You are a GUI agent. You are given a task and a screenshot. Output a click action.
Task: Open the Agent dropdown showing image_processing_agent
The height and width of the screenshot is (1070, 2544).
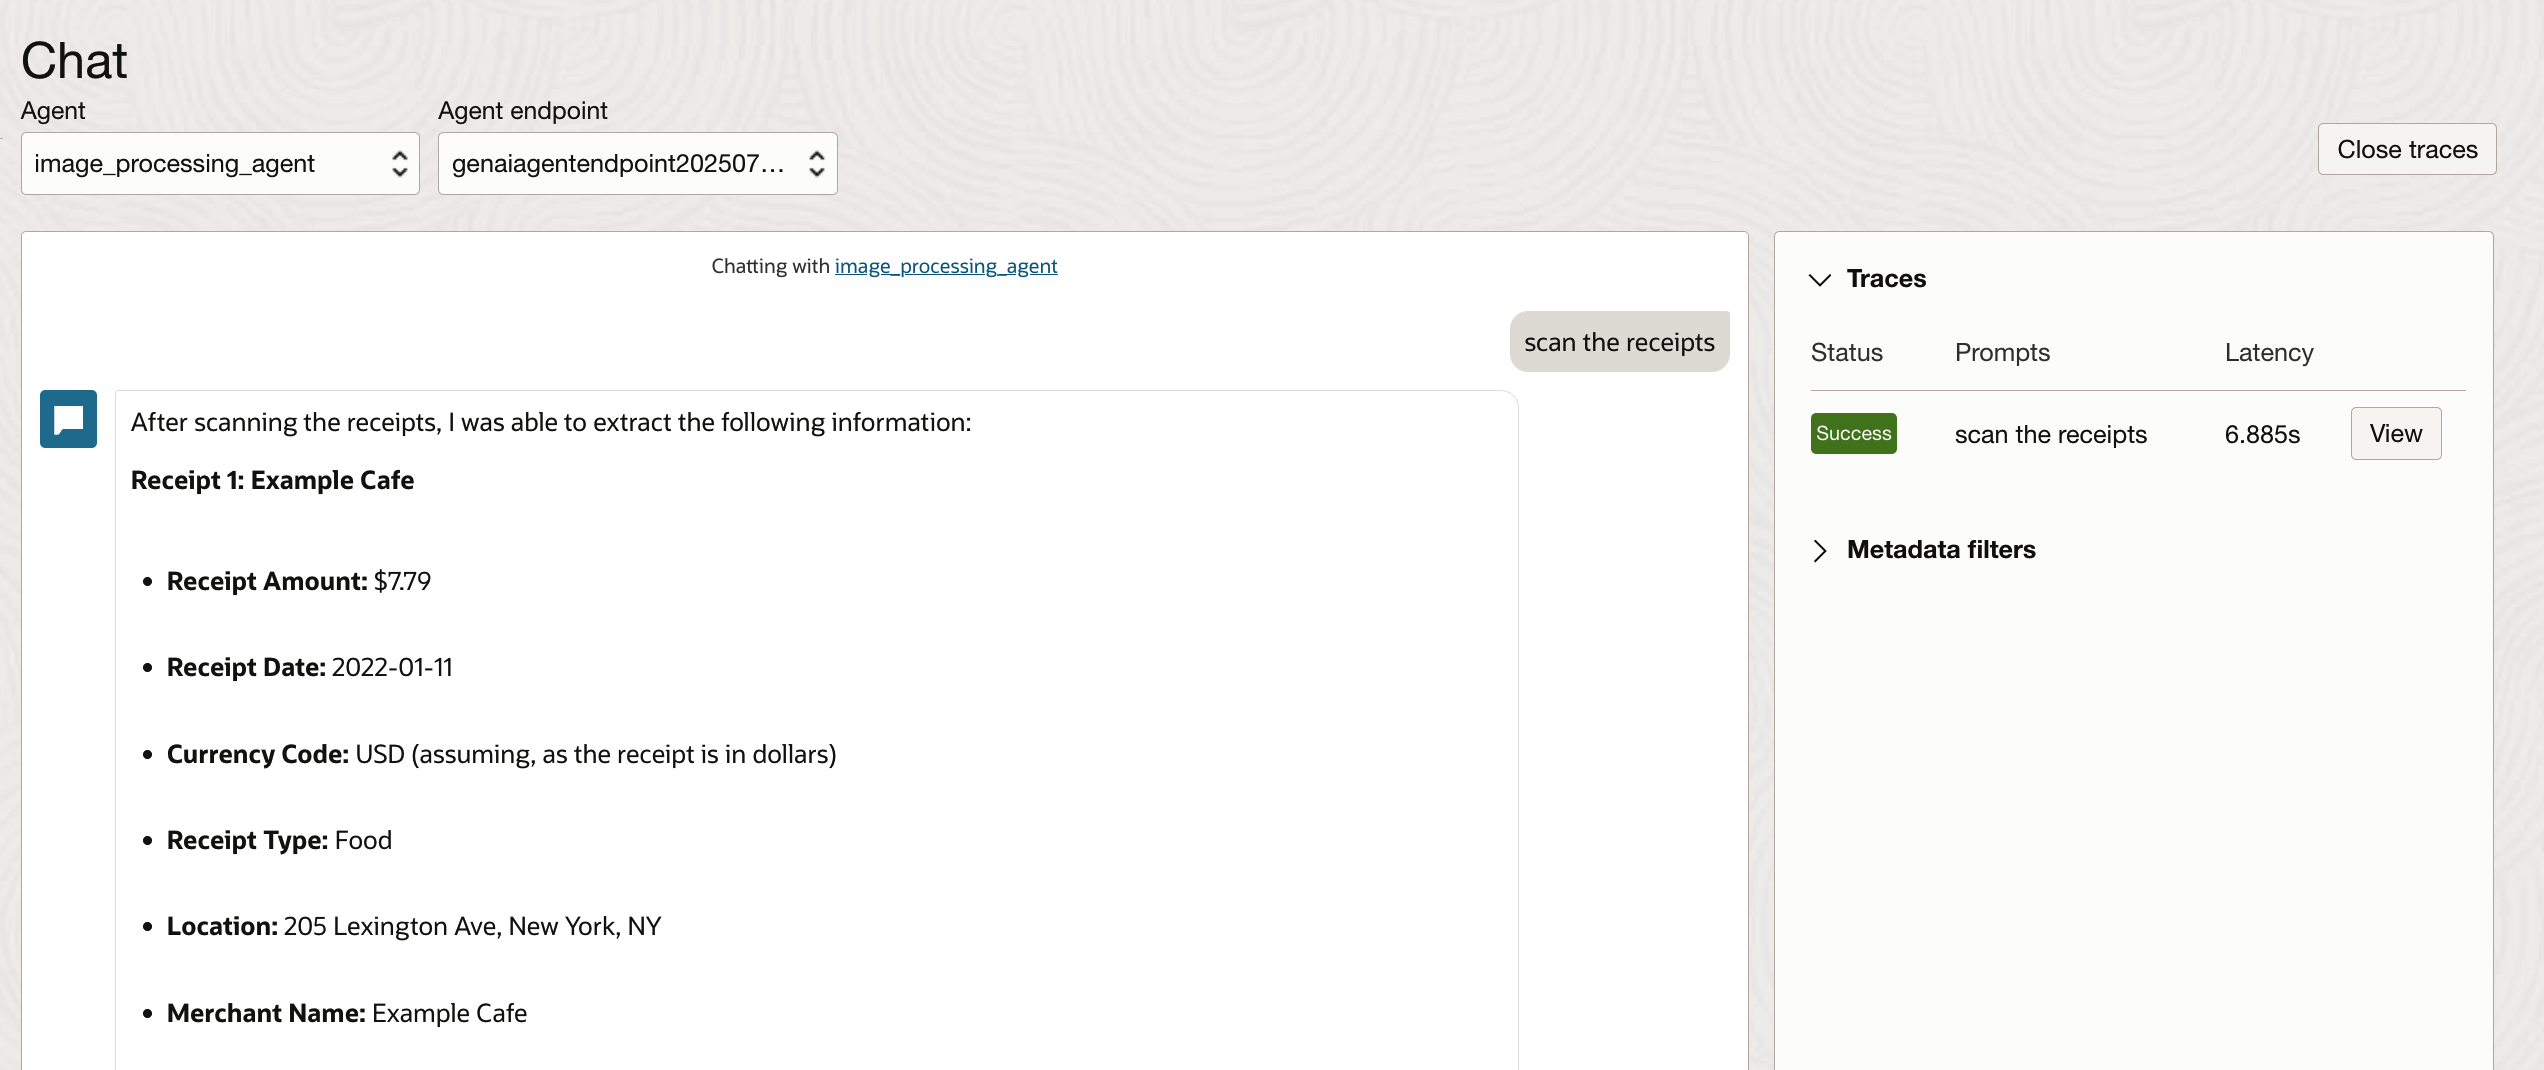(220, 163)
